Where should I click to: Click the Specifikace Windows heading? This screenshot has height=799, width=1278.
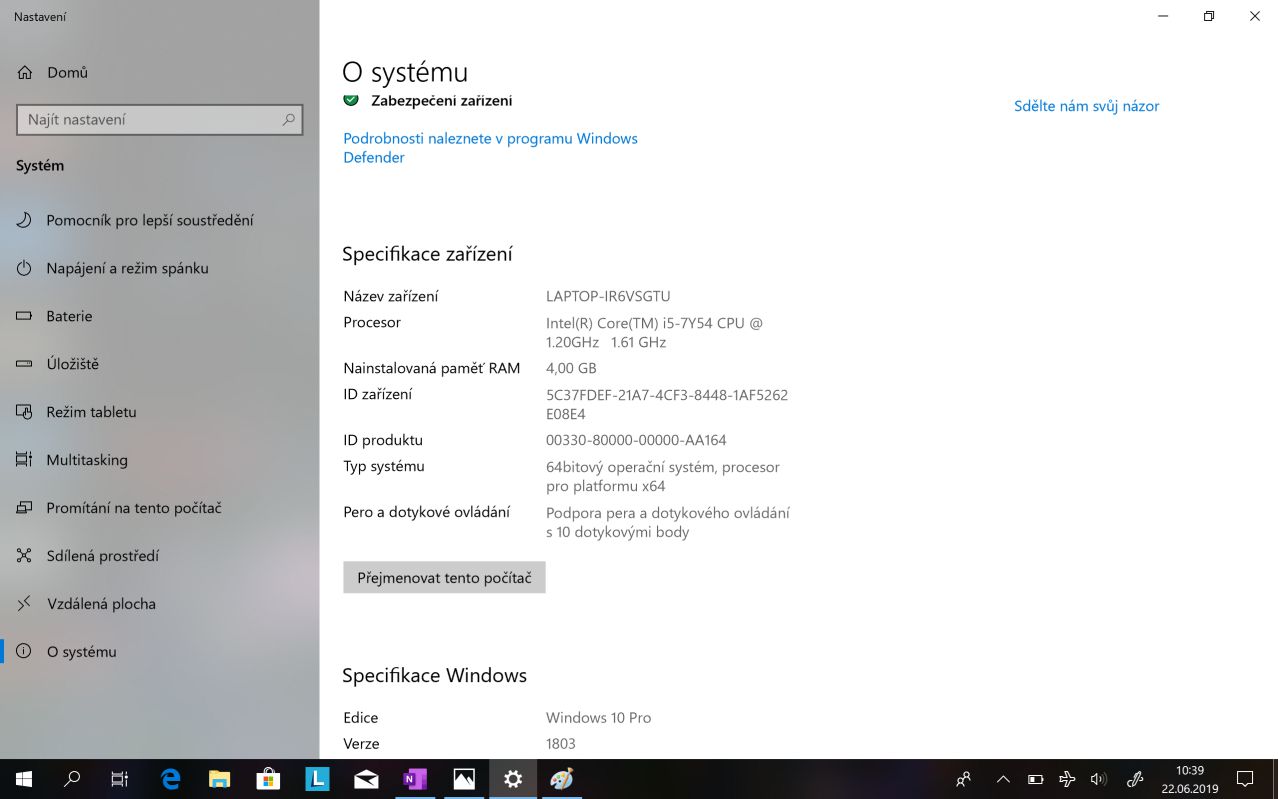click(434, 676)
